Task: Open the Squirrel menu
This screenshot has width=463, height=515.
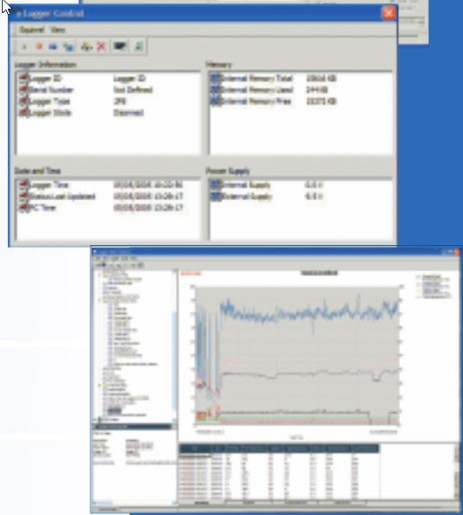Action: click(31, 30)
